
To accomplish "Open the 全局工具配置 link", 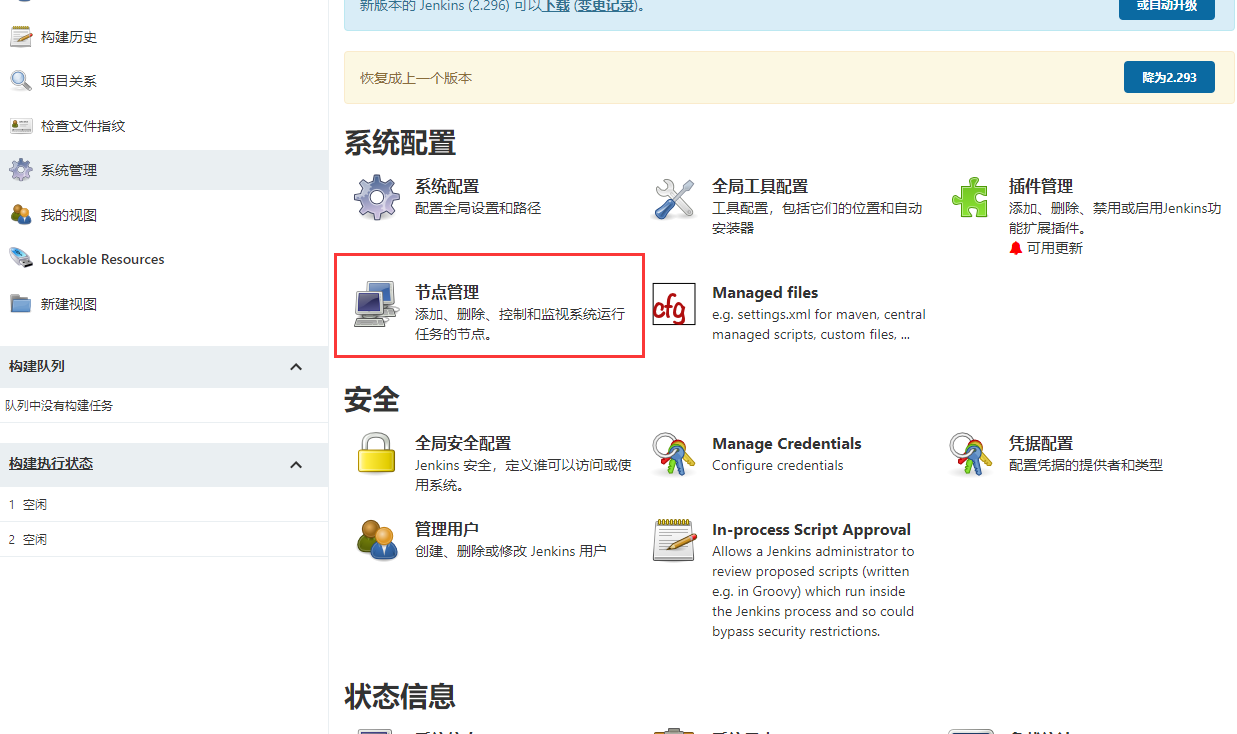I will [x=760, y=186].
